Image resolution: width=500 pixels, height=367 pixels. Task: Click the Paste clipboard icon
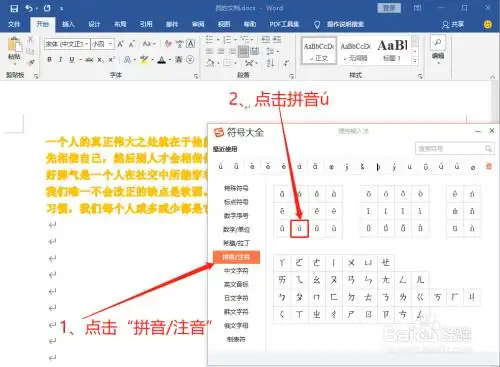[x=14, y=45]
